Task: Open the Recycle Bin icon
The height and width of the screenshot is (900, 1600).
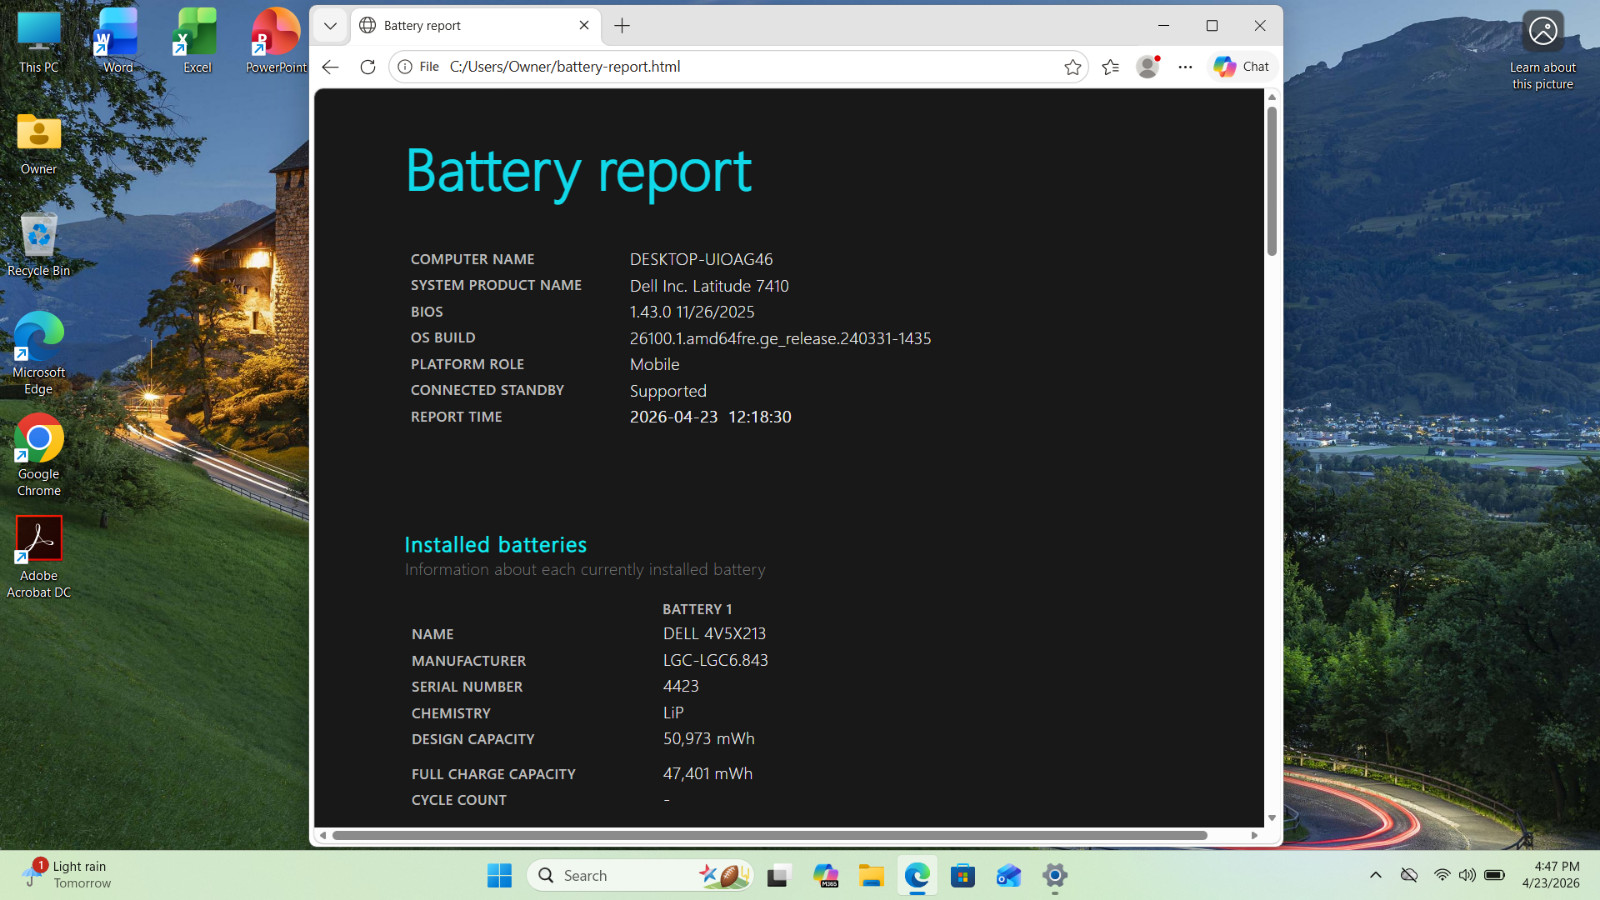Action: (39, 245)
